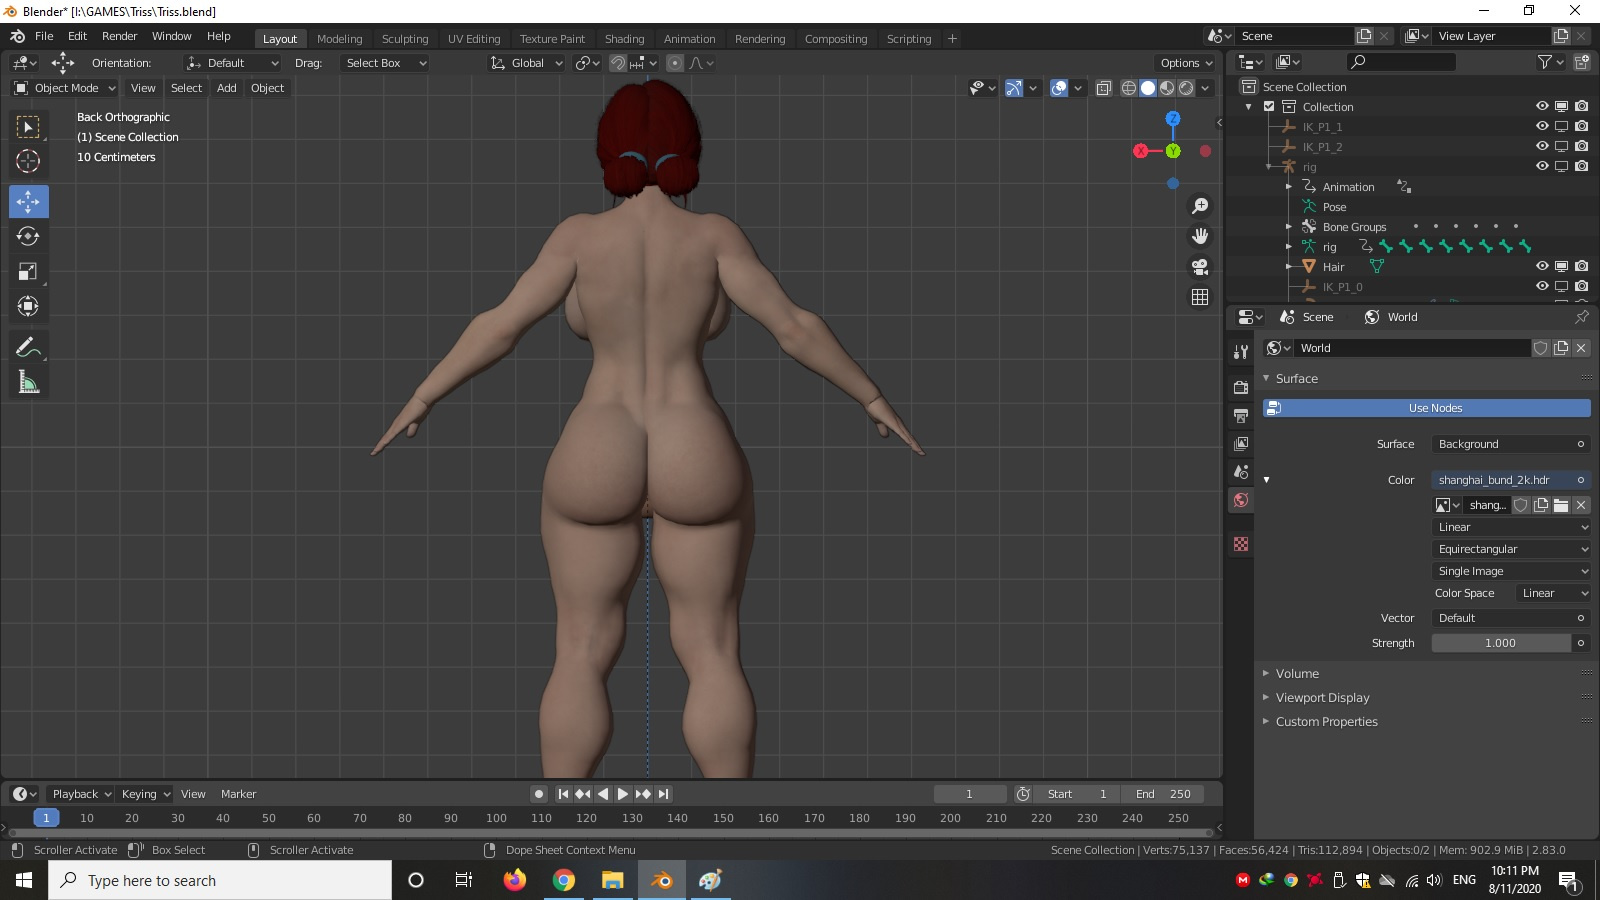1600x900 pixels.
Task: Switch perspective/orthographic grid icon
Action: pyautogui.click(x=1200, y=297)
